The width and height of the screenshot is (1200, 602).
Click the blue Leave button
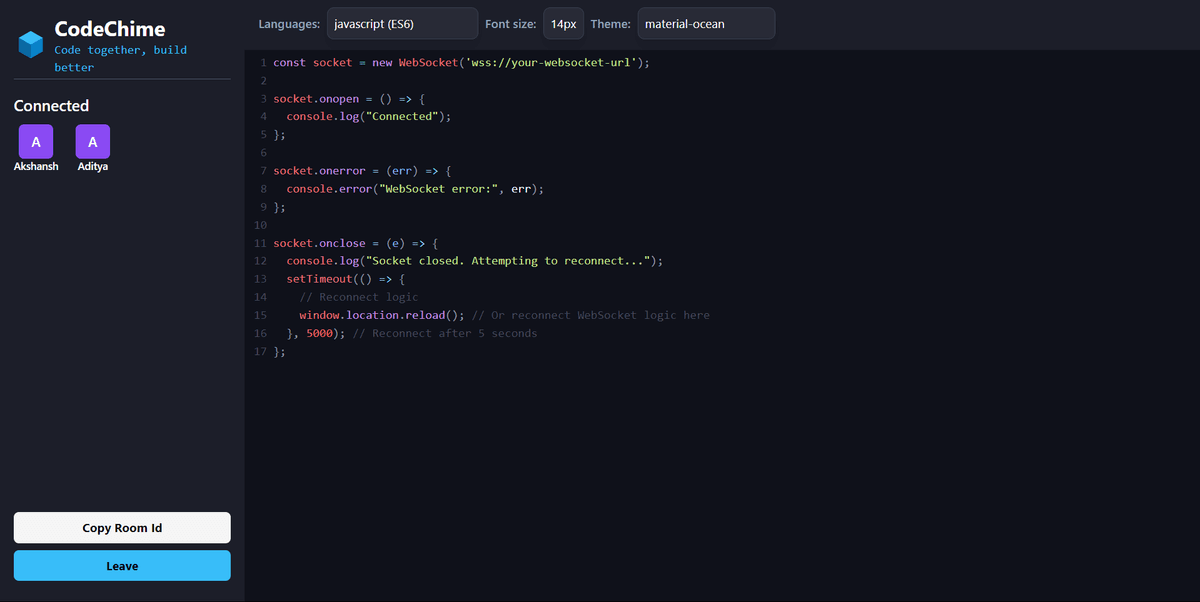[122, 566]
